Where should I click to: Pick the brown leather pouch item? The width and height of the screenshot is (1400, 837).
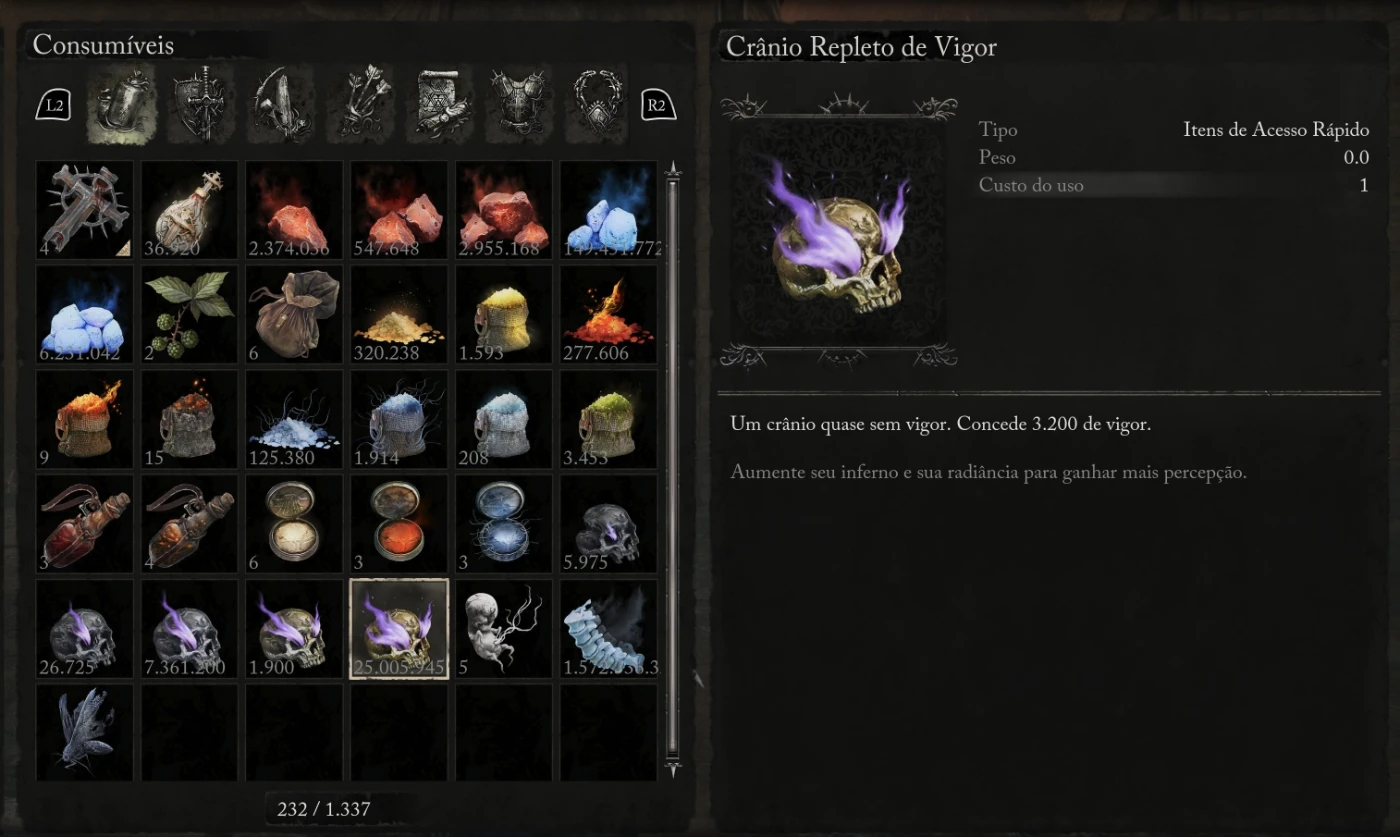tap(294, 315)
